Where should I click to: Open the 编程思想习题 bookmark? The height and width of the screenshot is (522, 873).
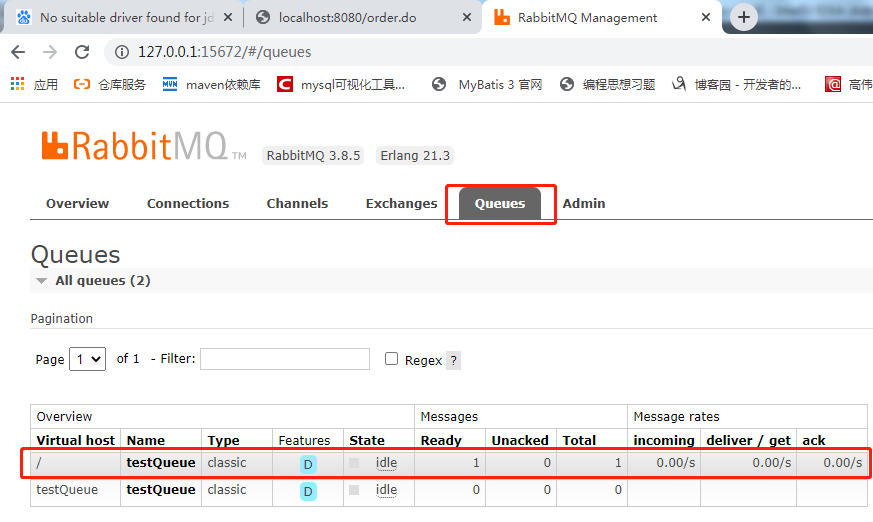(607, 85)
